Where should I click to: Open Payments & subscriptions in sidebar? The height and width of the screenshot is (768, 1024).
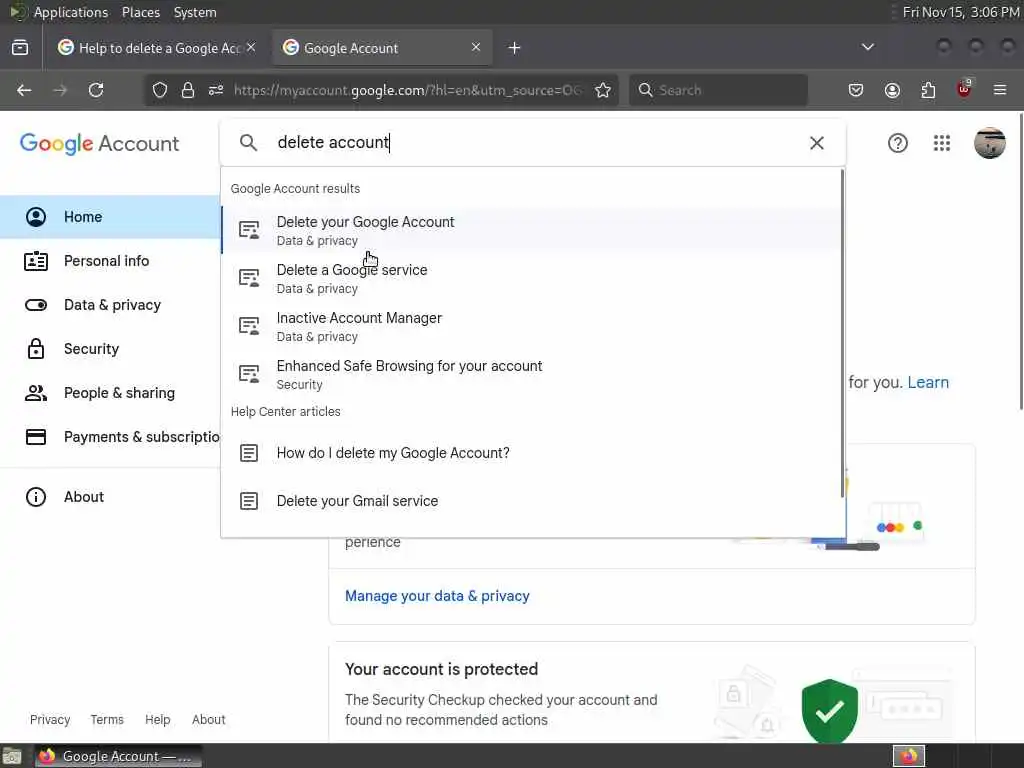(110, 437)
